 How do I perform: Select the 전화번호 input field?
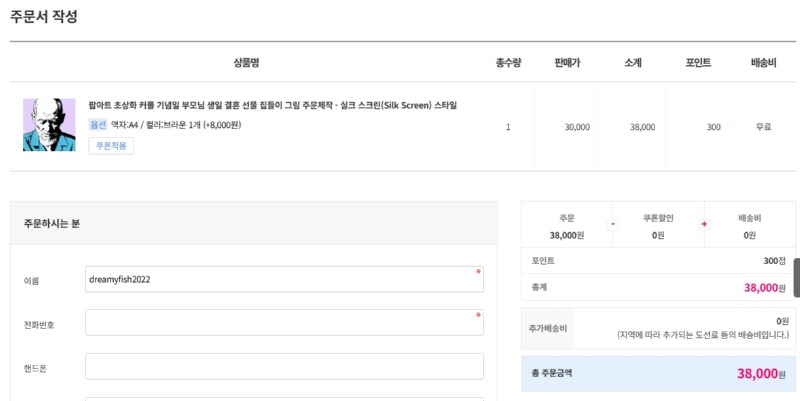pos(284,322)
